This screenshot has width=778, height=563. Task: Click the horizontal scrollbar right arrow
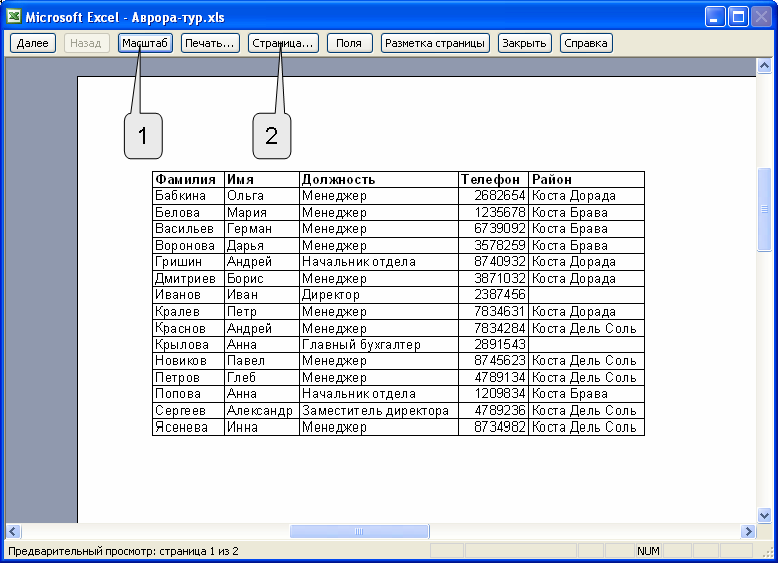748,531
